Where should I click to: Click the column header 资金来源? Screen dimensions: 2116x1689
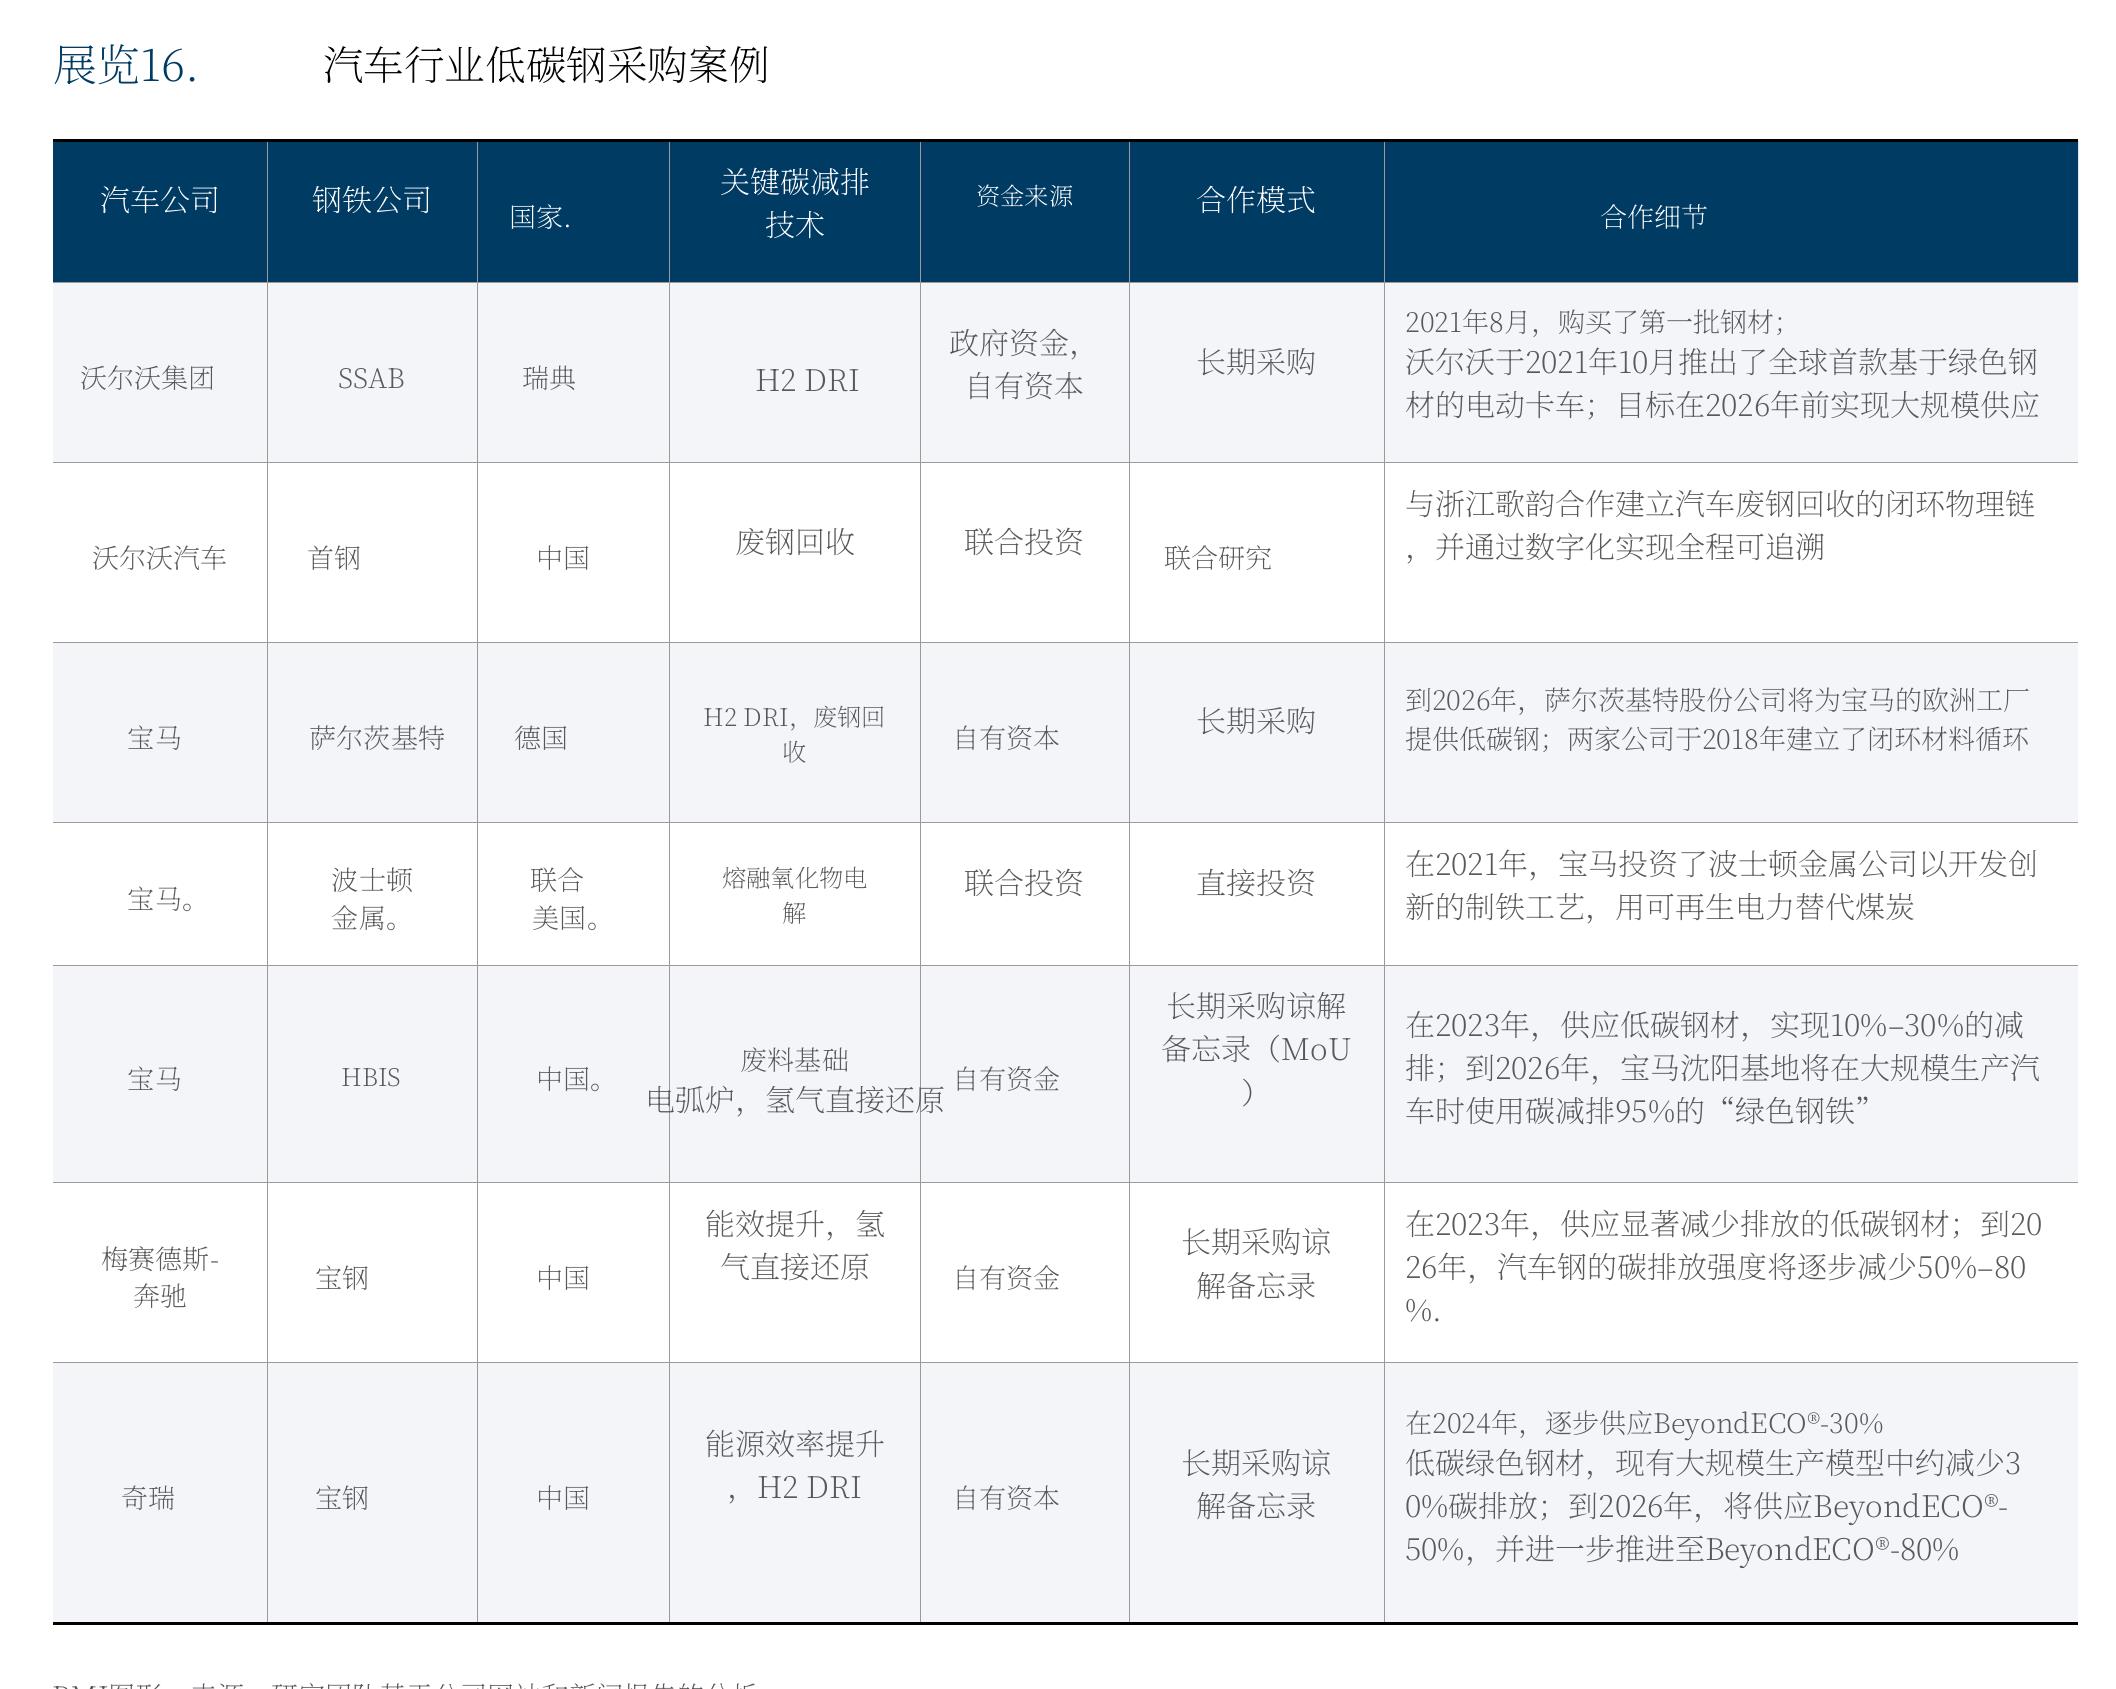[x=1025, y=196]
